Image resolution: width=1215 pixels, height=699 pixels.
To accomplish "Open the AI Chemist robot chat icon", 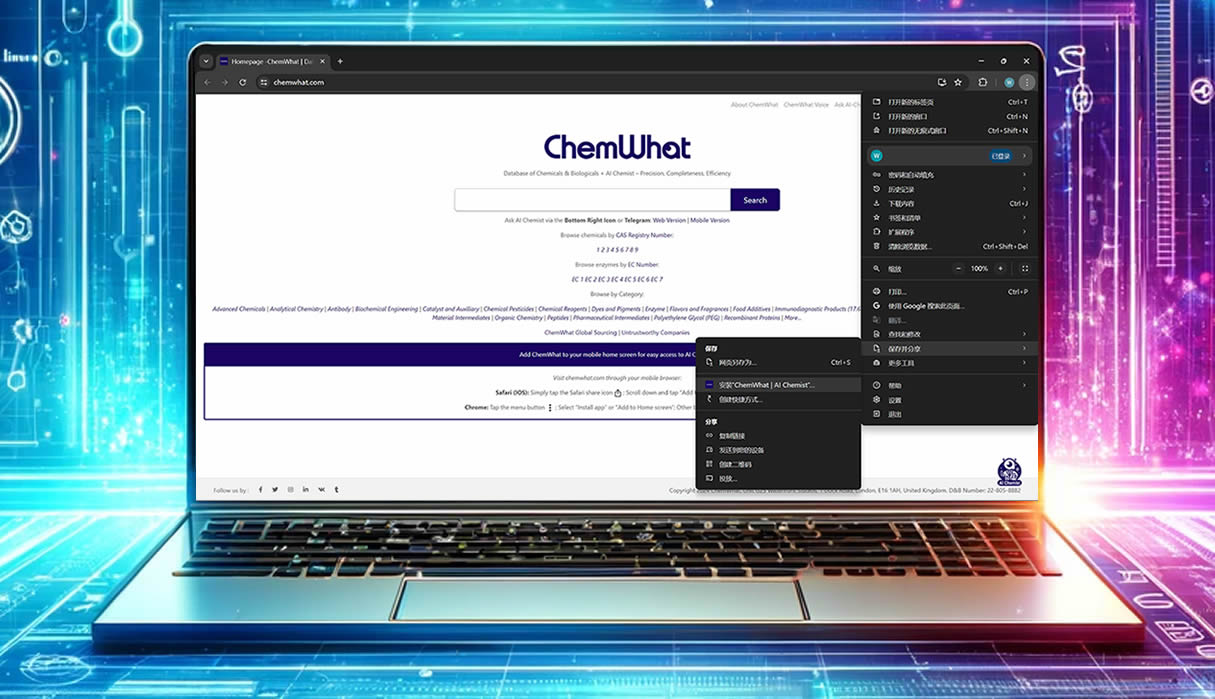I will tap(1009, 471).
